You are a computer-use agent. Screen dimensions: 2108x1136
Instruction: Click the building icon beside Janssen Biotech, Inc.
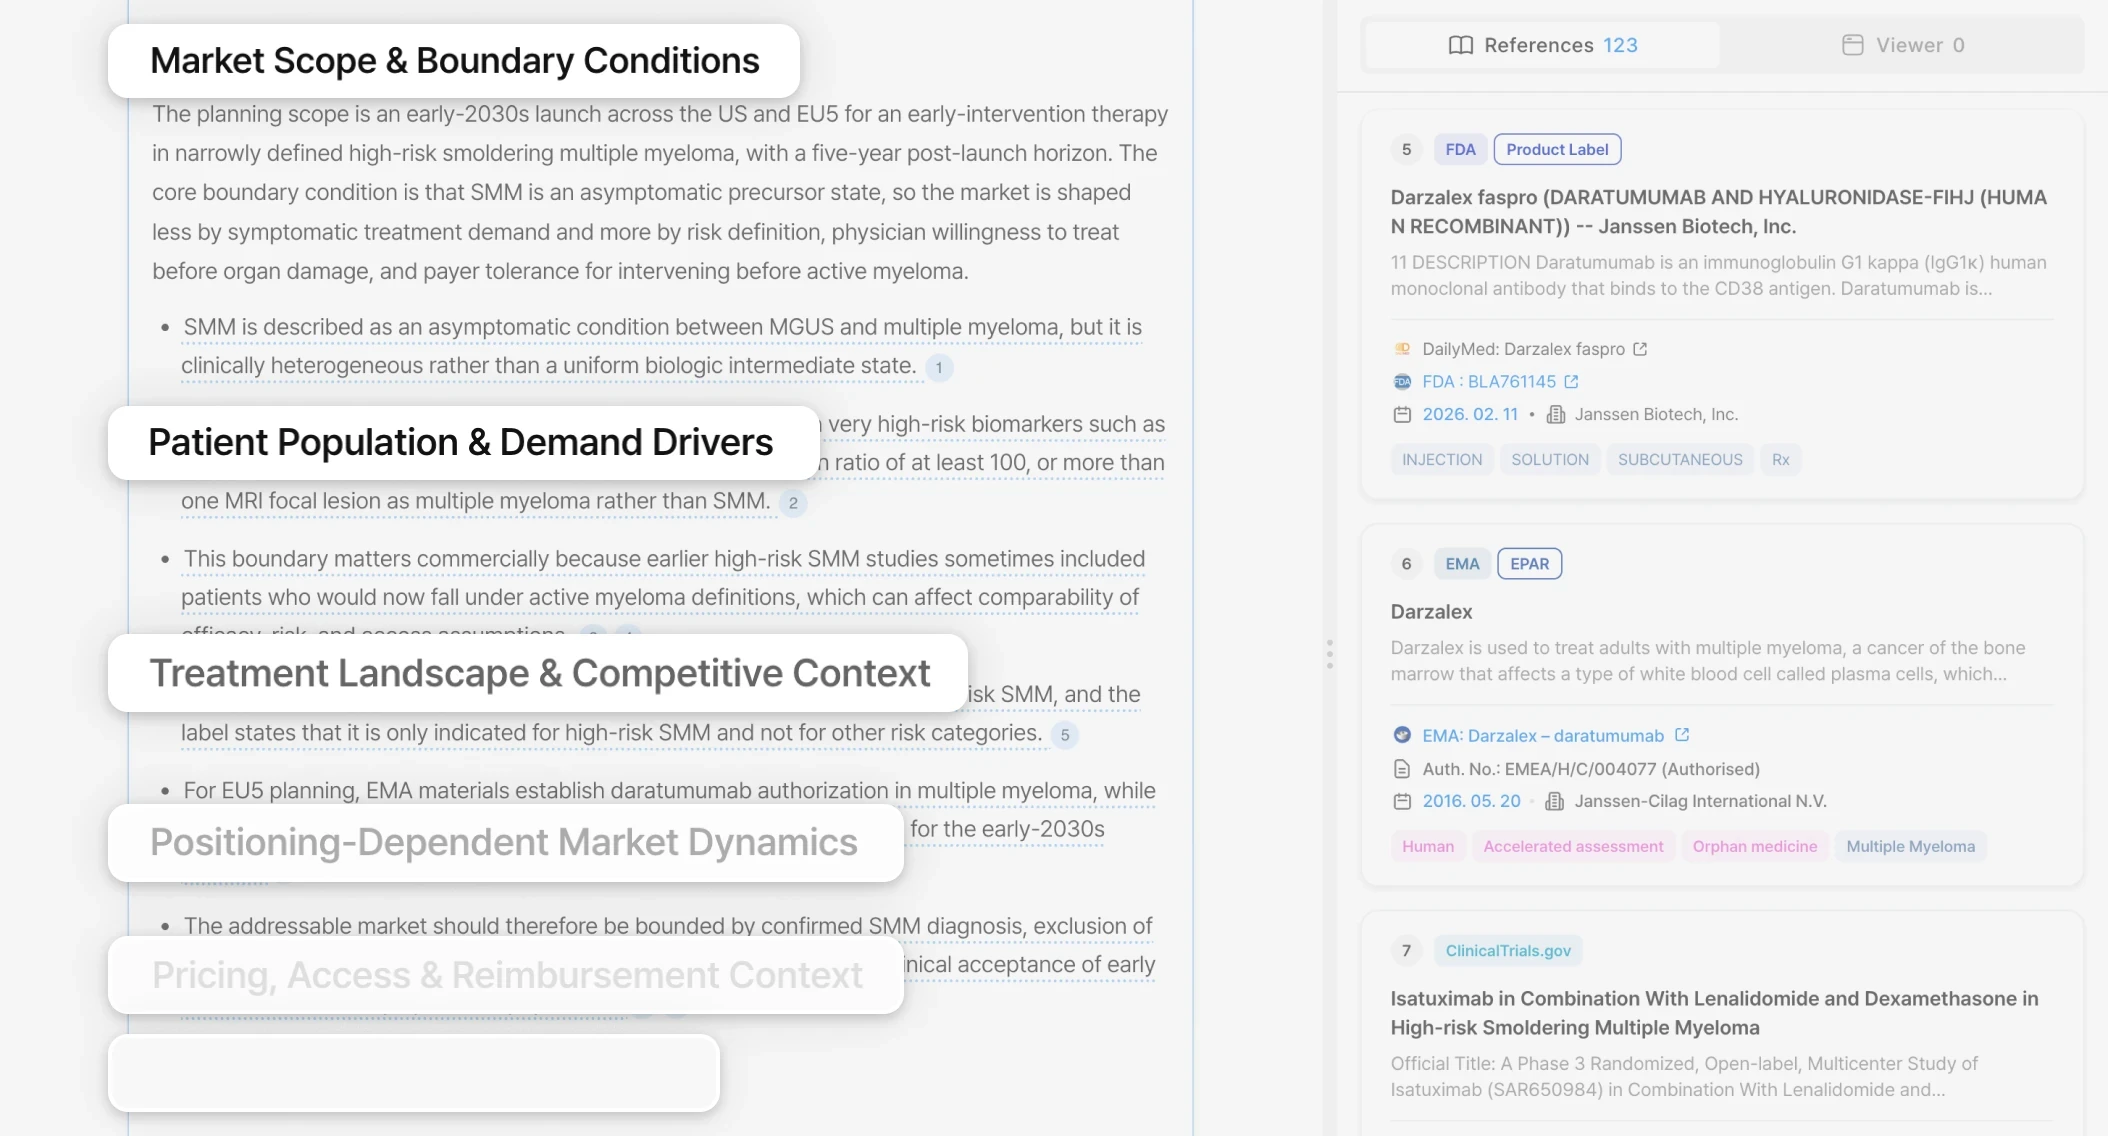pyautogui.click(x=1555, y=414)
